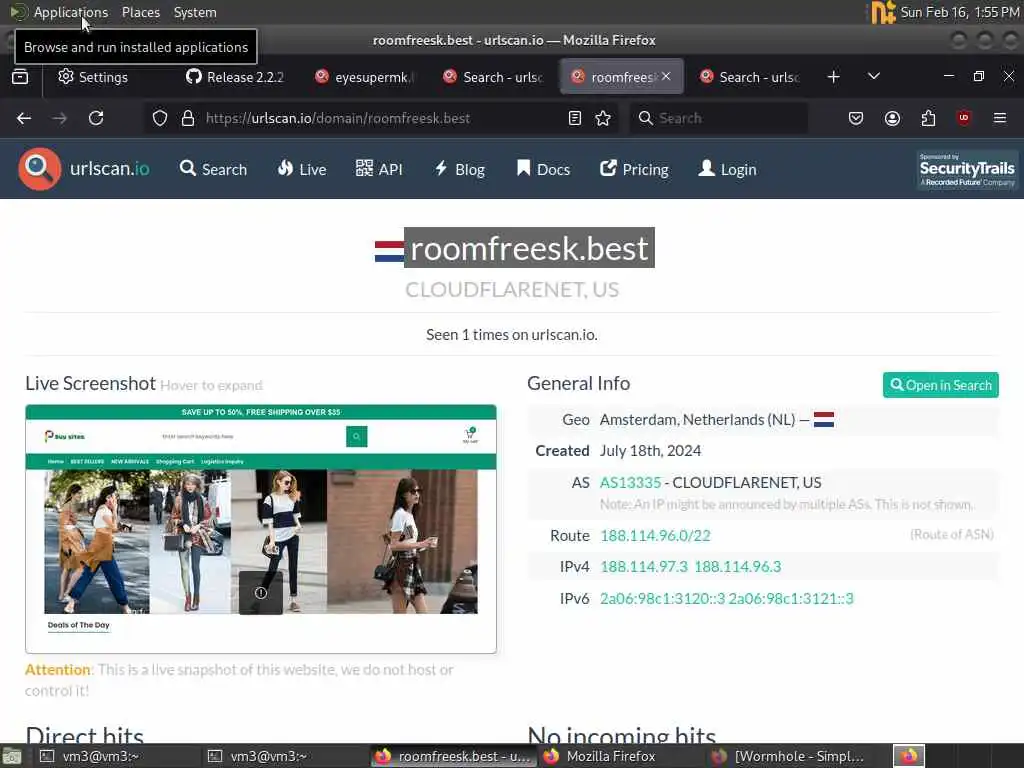This screenshot has width=1024, height=768.
Task: Expand the list all tabs chevron
Action: coord(874,76)
